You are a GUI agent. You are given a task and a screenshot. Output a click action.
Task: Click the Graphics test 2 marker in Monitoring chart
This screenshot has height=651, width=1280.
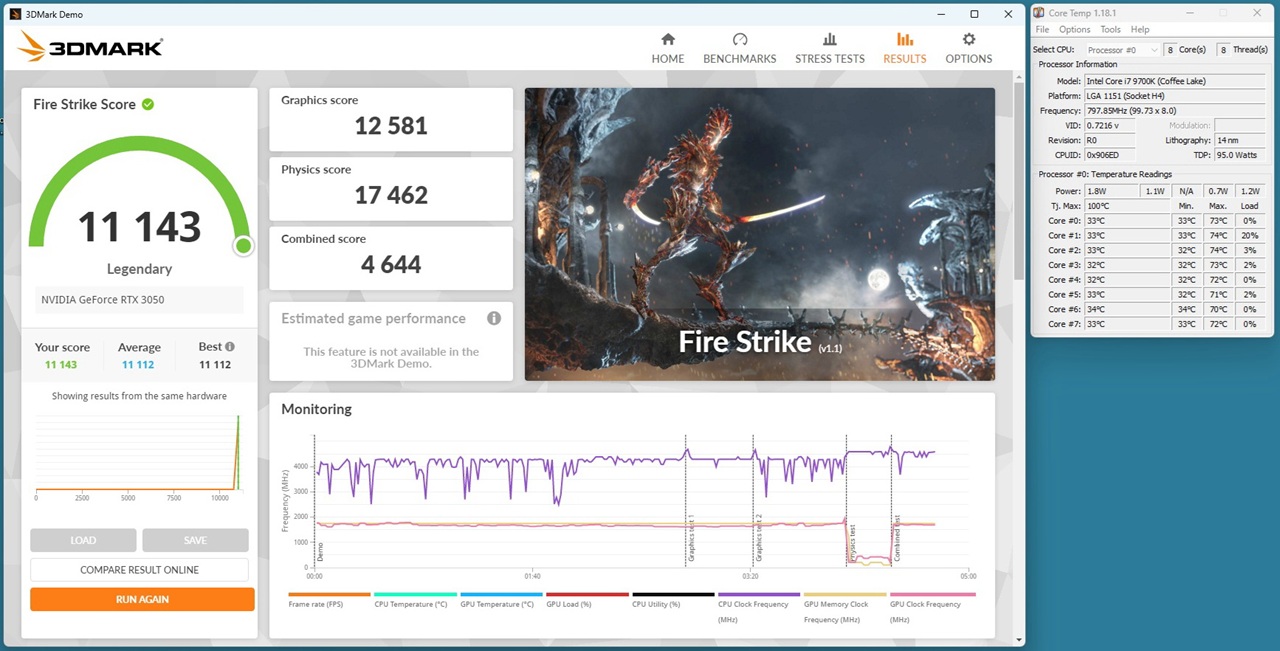pyautogui.click(x=758, y=538)
